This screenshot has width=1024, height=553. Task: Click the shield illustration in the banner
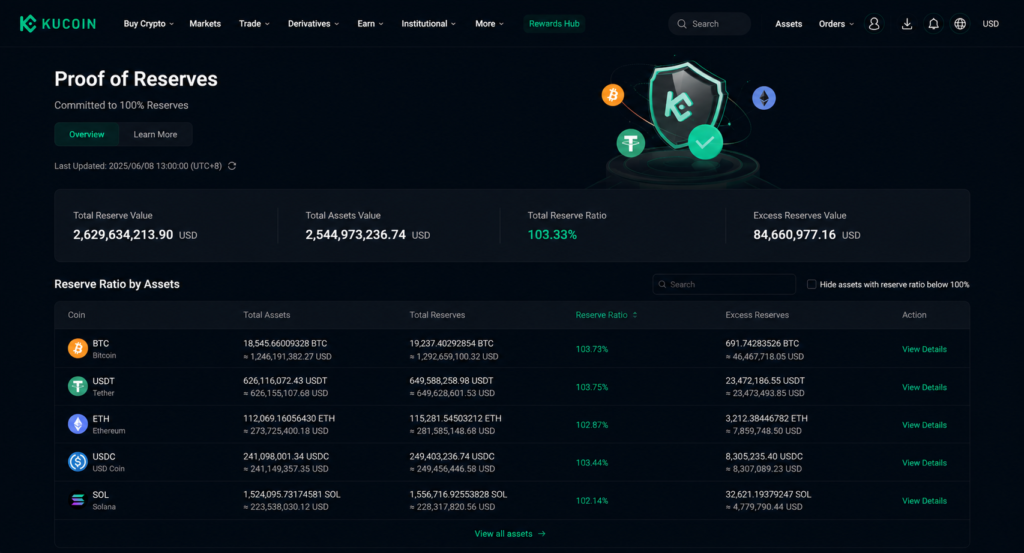click(x=686, y=104)
